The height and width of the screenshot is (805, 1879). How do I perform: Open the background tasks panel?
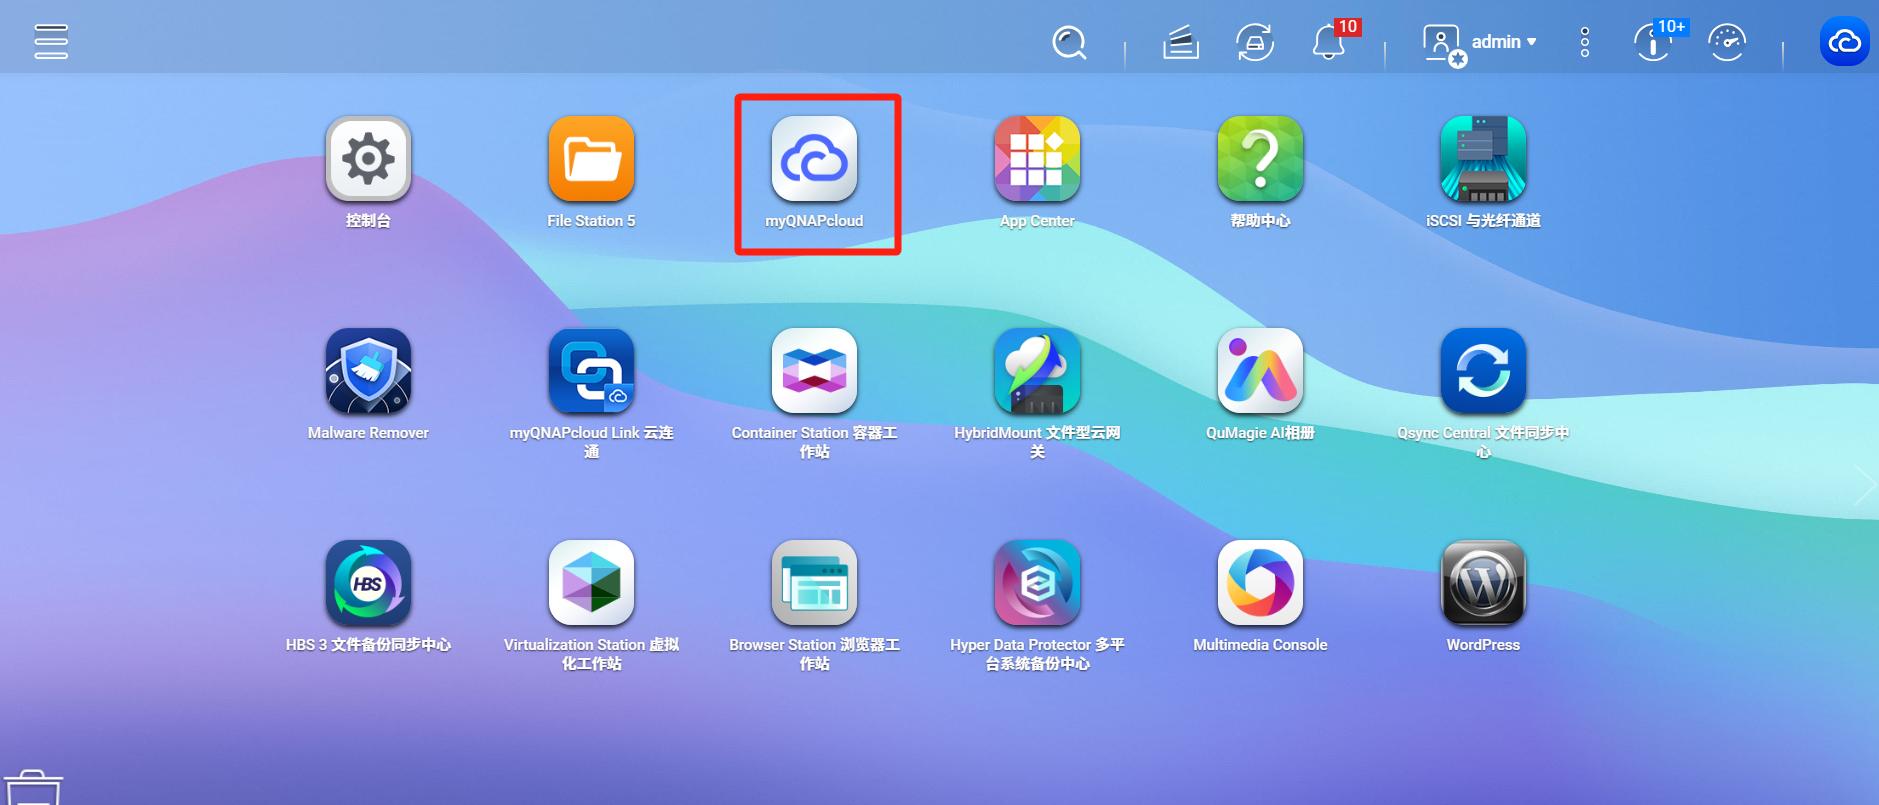pyautogui.click(x=1181, y=43)
